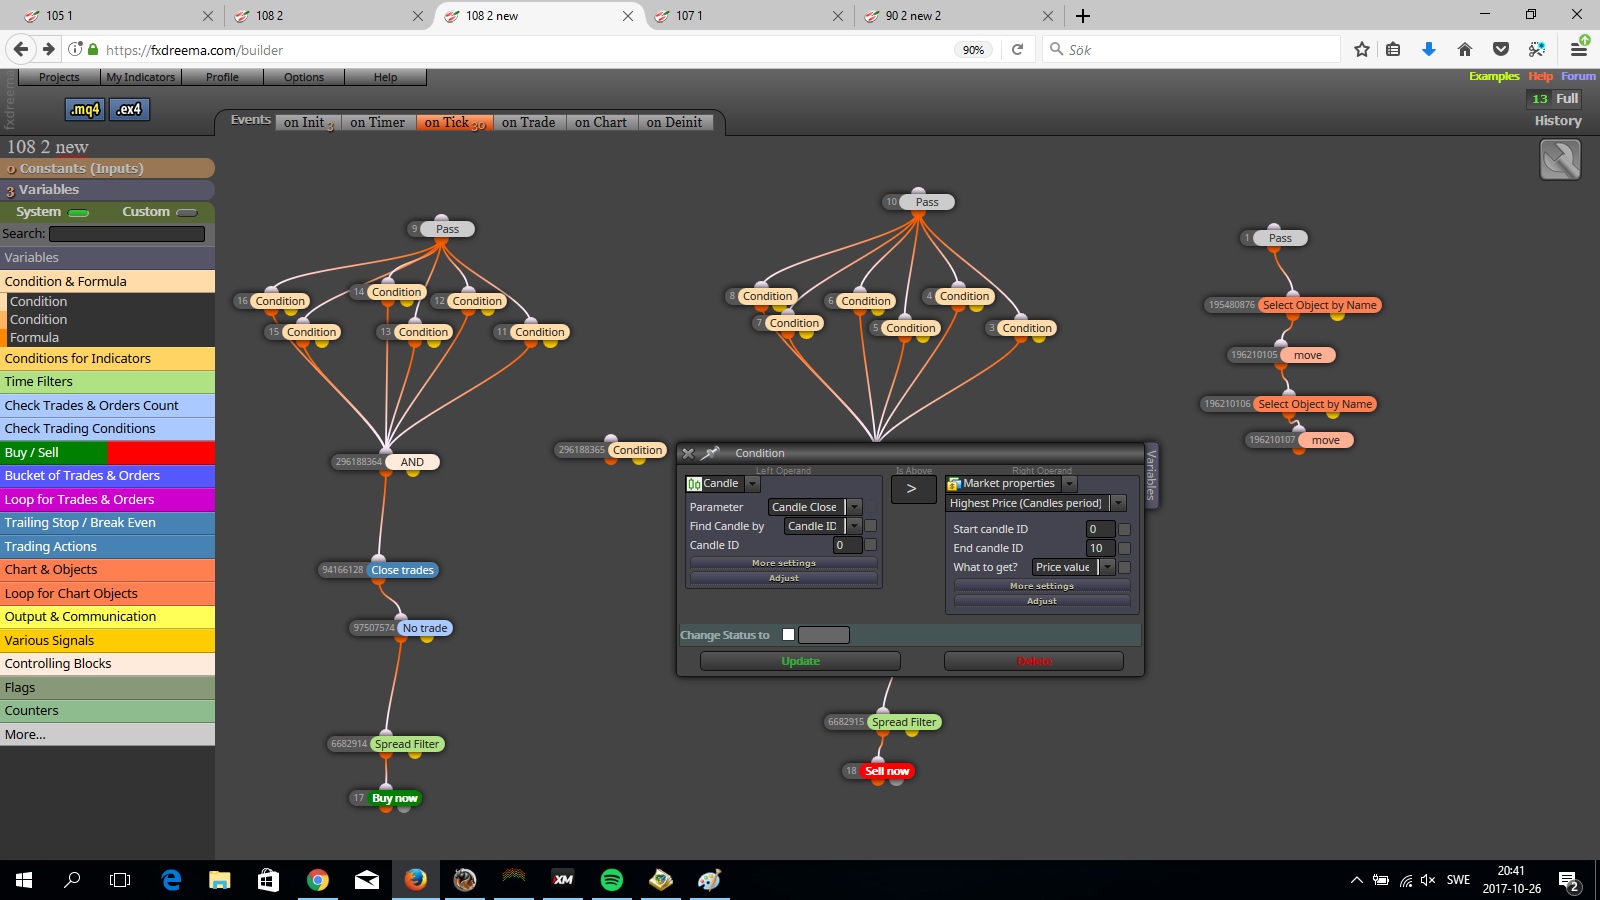1600x900 pixels.
Task: Open the History panel
Action: pos(1558,121)
